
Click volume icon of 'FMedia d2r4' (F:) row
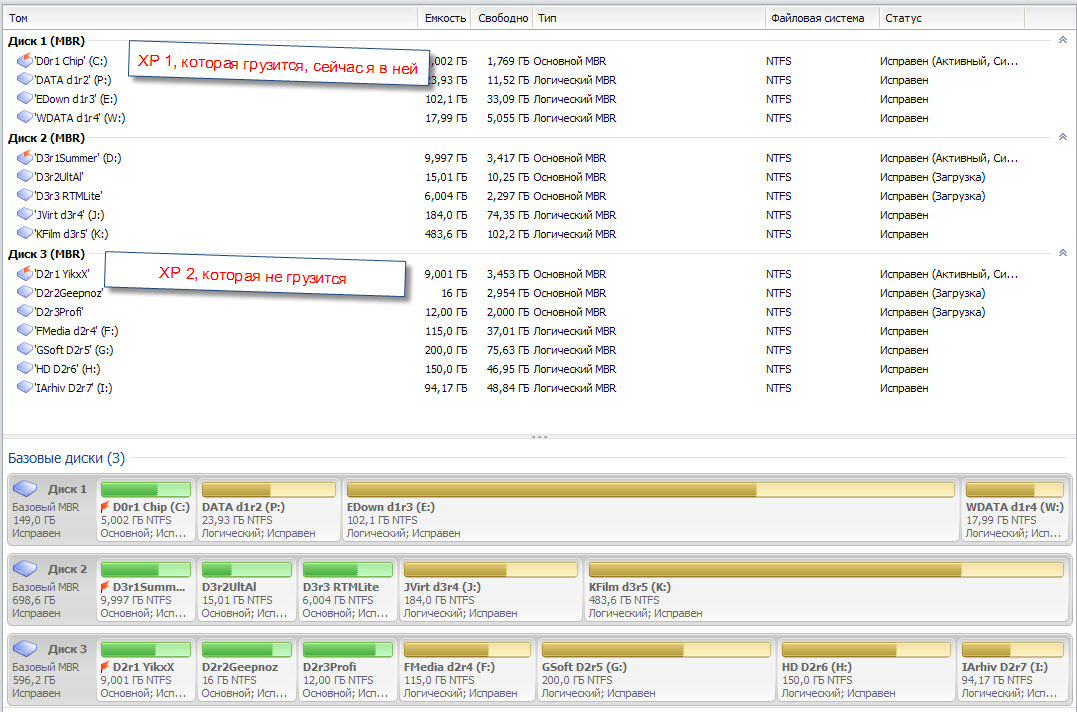(x=25, y=330)
